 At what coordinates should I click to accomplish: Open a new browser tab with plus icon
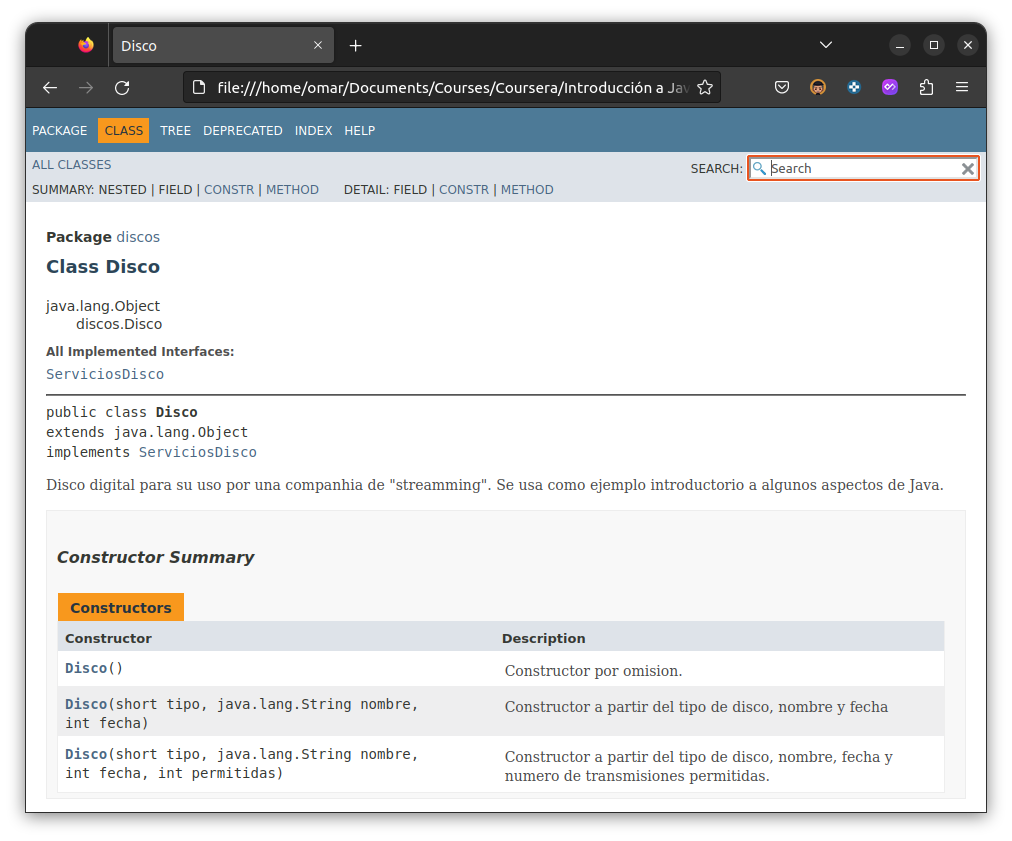click(355, 45)
